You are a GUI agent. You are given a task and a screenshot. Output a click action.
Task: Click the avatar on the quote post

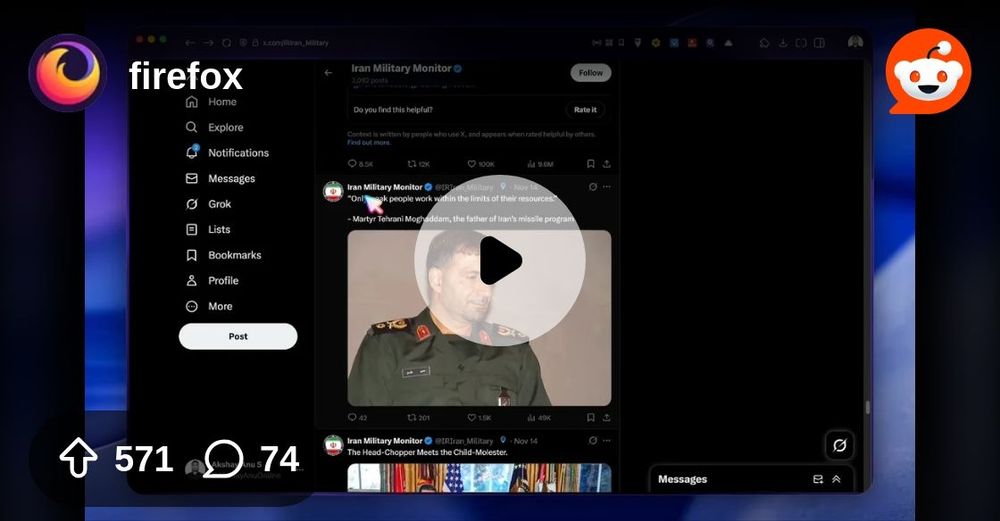(x=334, y=191)
